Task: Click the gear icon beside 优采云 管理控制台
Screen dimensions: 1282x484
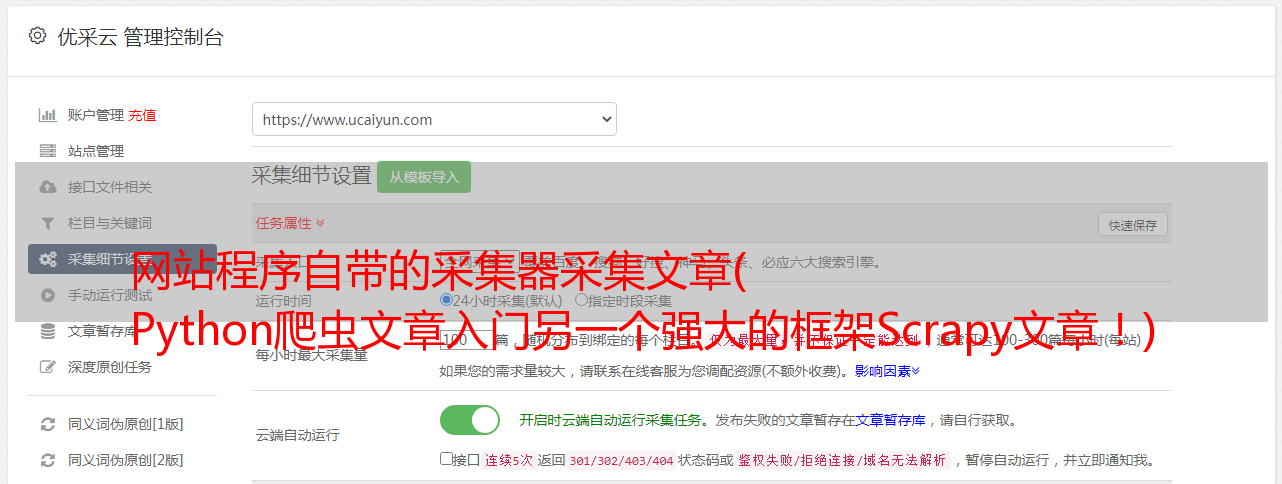Action: 37,36
